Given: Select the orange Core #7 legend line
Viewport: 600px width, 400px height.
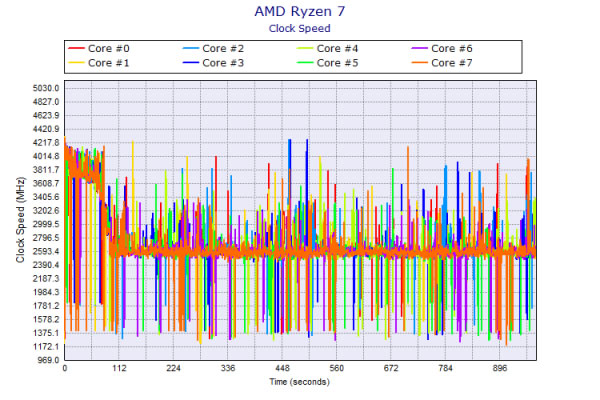Looking at the screenshot, I should tap(419, 63).
